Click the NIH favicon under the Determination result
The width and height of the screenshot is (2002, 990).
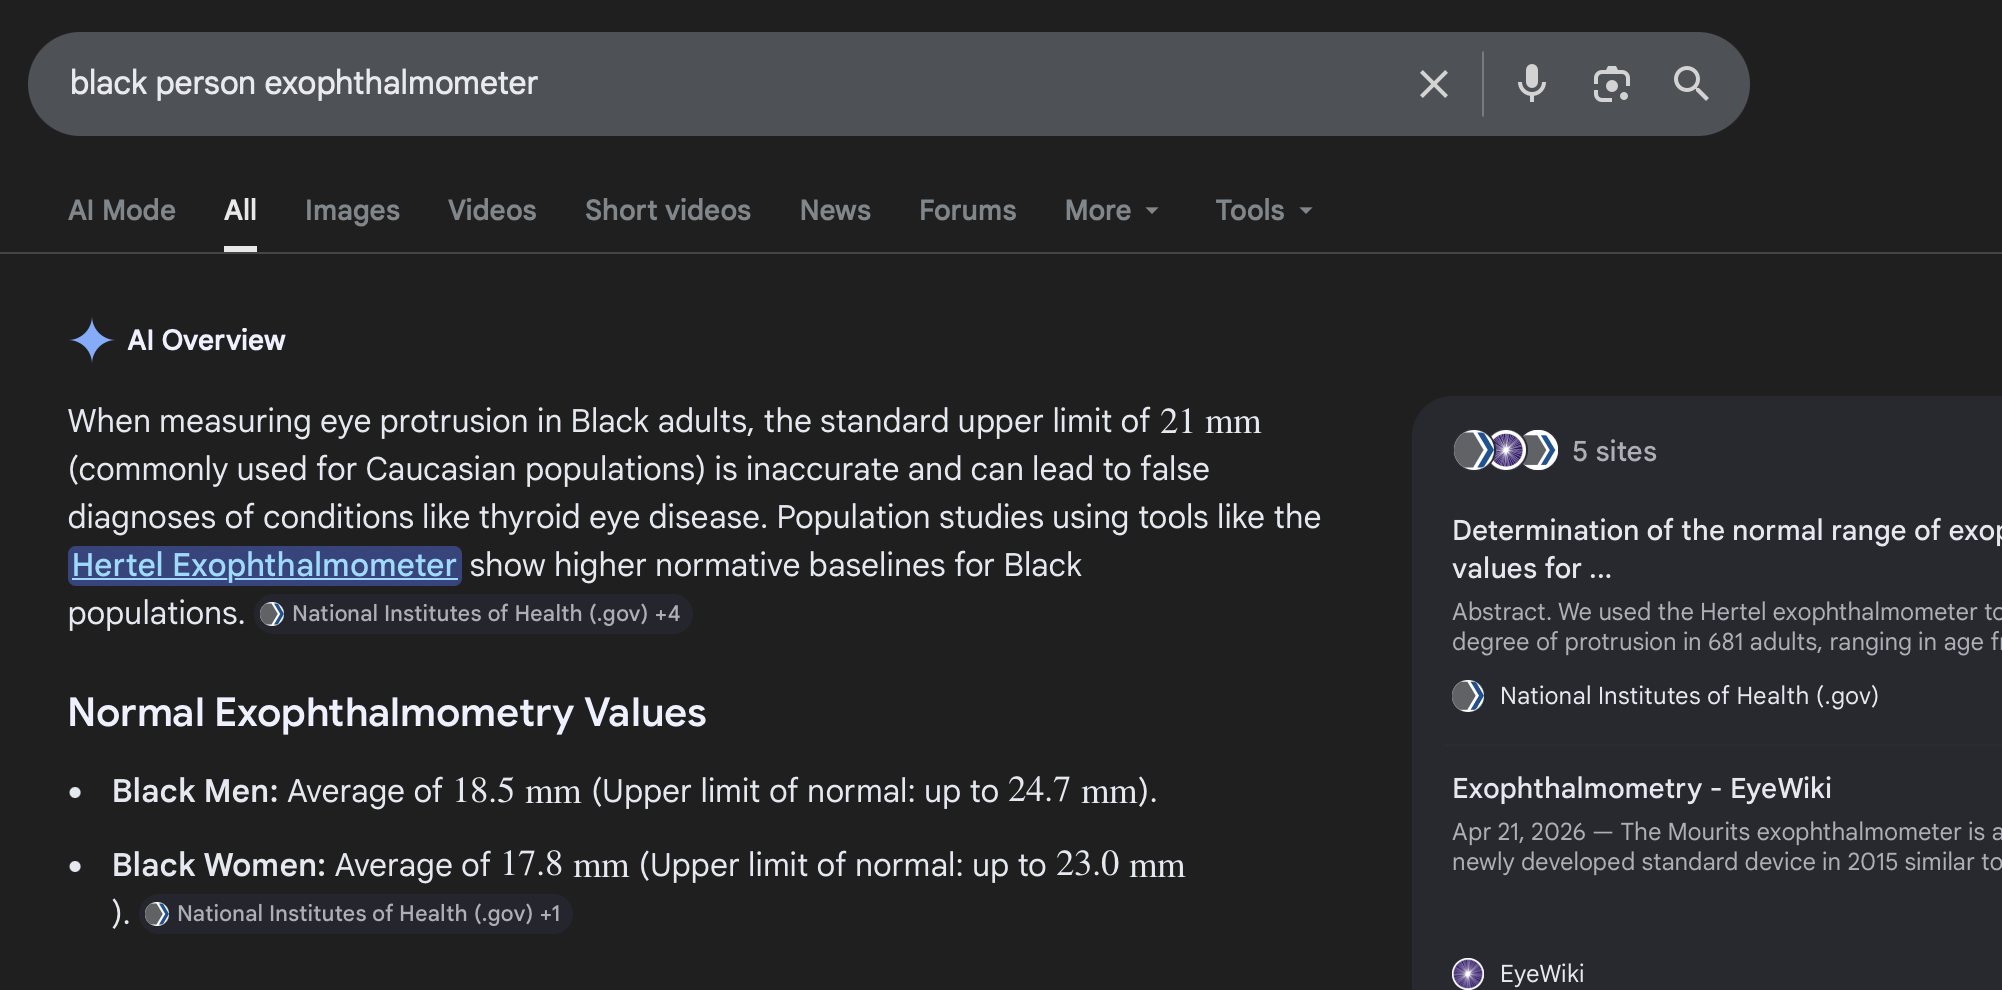tap(1468, 696)
